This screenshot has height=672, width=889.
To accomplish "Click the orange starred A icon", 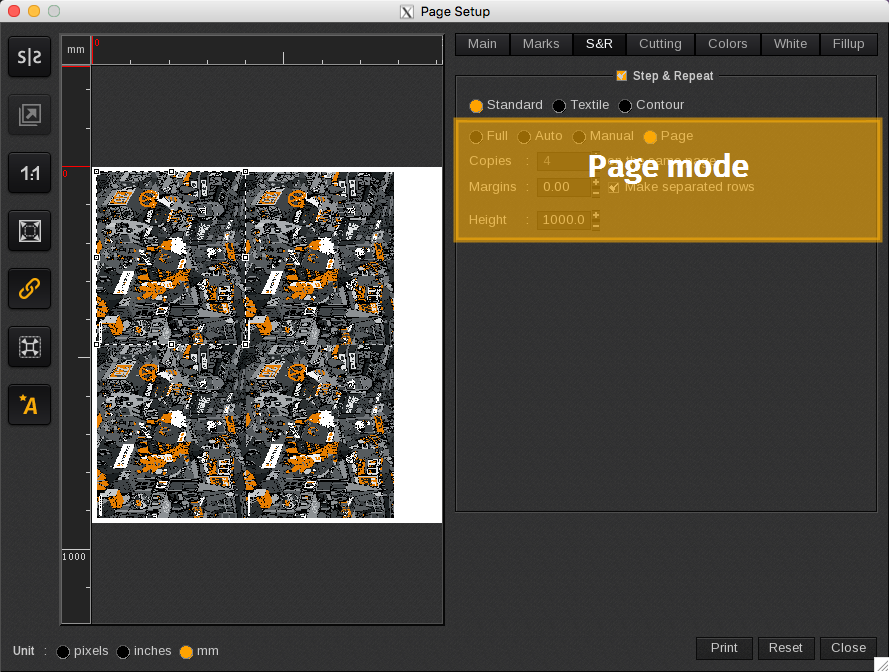I will coord(30,405).
